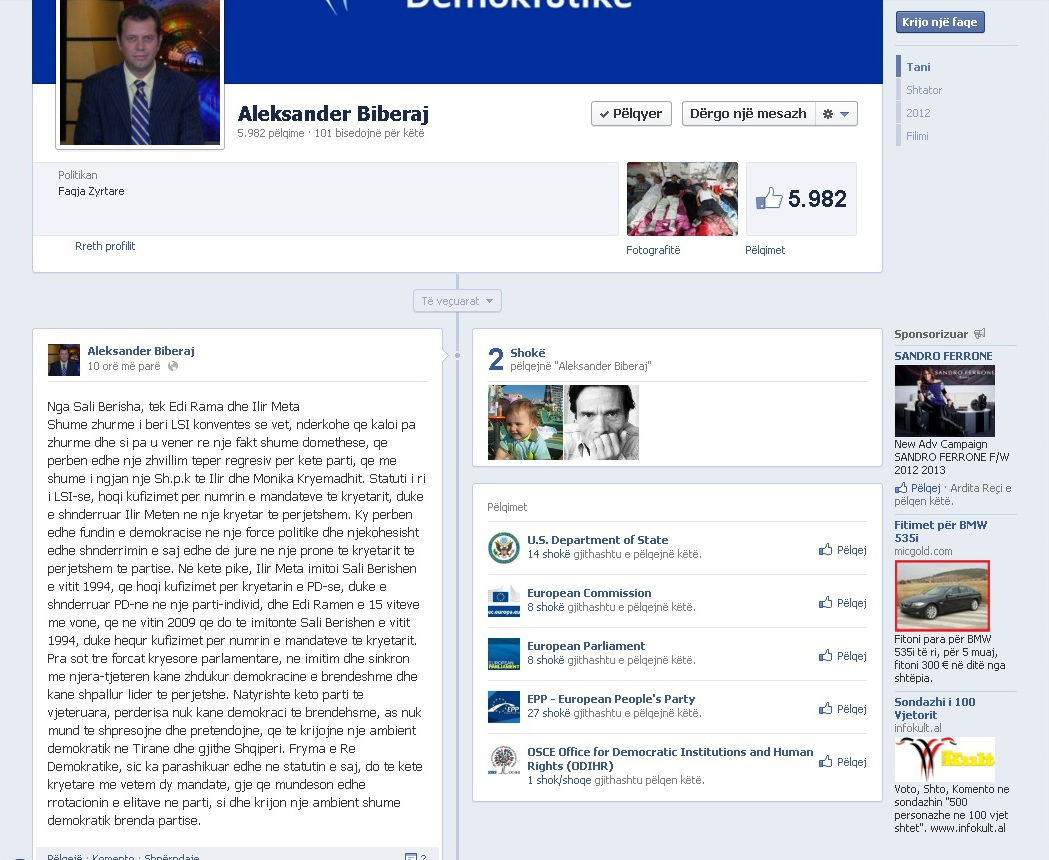Click the Krijo një faqe button

(940, 22)
